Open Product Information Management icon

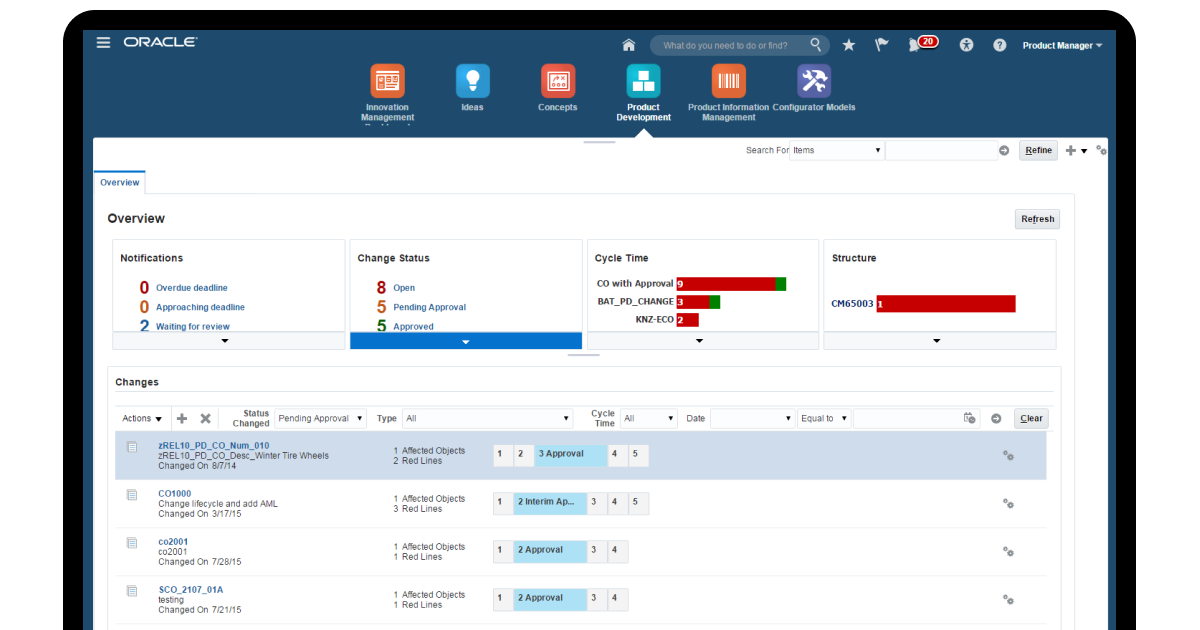coord(728,80)
